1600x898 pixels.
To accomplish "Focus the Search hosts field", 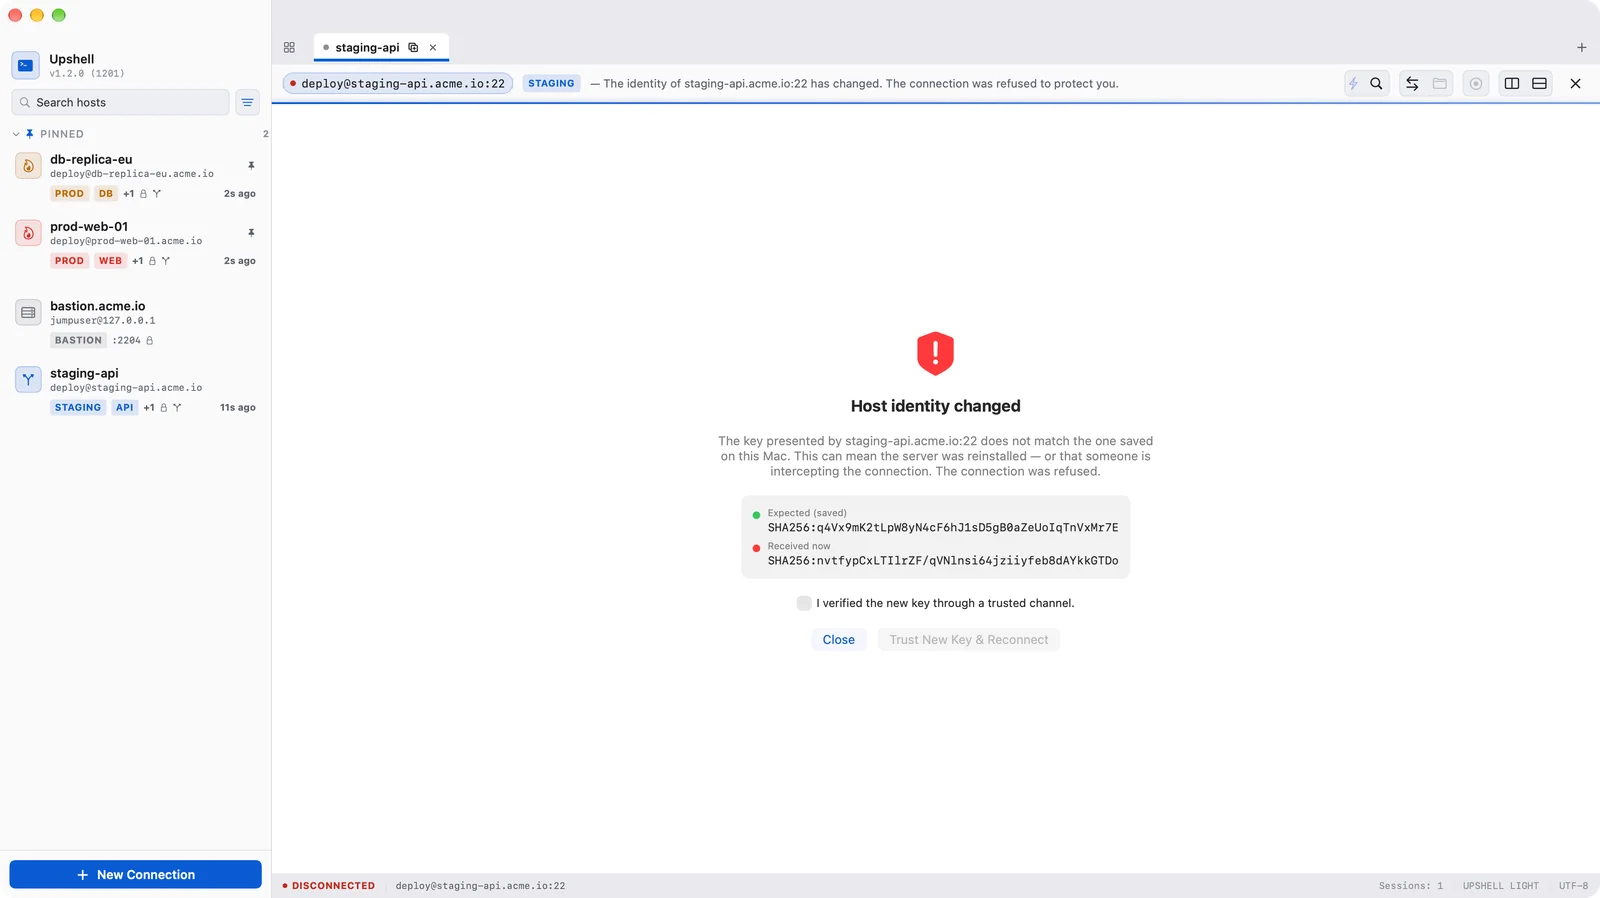I will [120, 103].
